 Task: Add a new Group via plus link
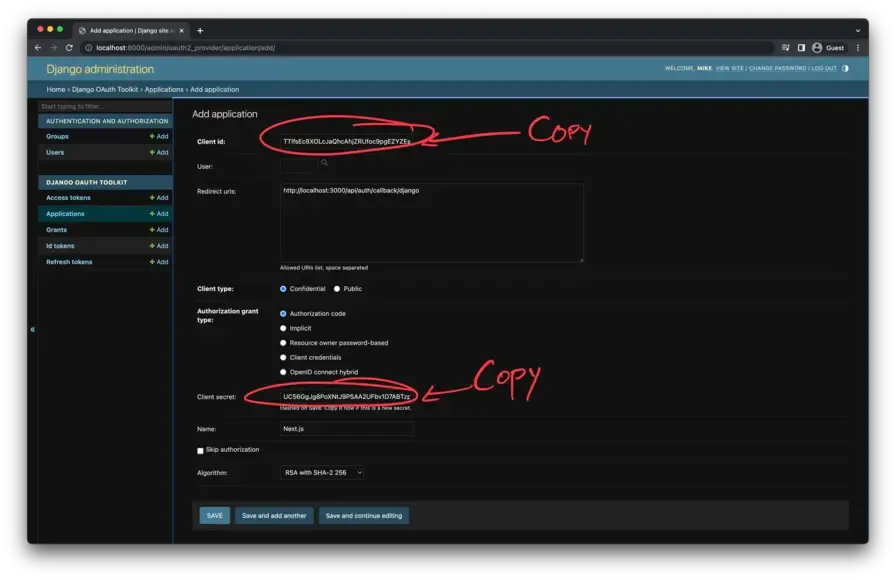pyautogui.click(x=159, y=137)
